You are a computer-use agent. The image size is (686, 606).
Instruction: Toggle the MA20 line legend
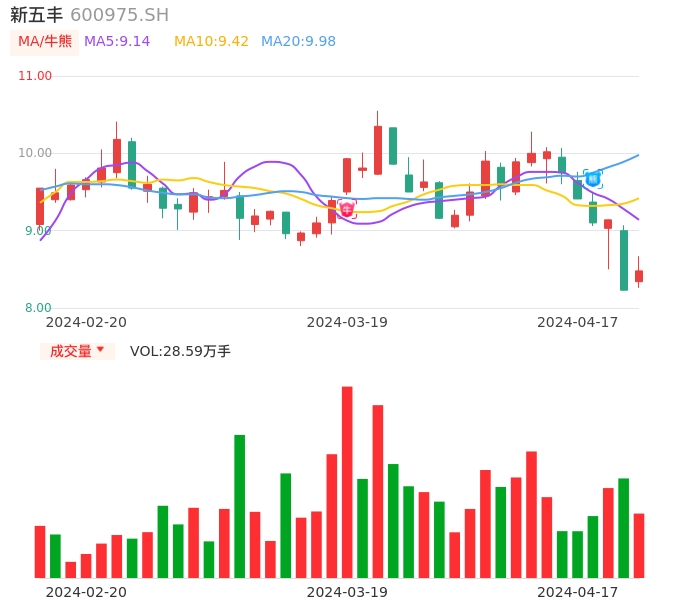pyautogui.click(x=298, y=42)
